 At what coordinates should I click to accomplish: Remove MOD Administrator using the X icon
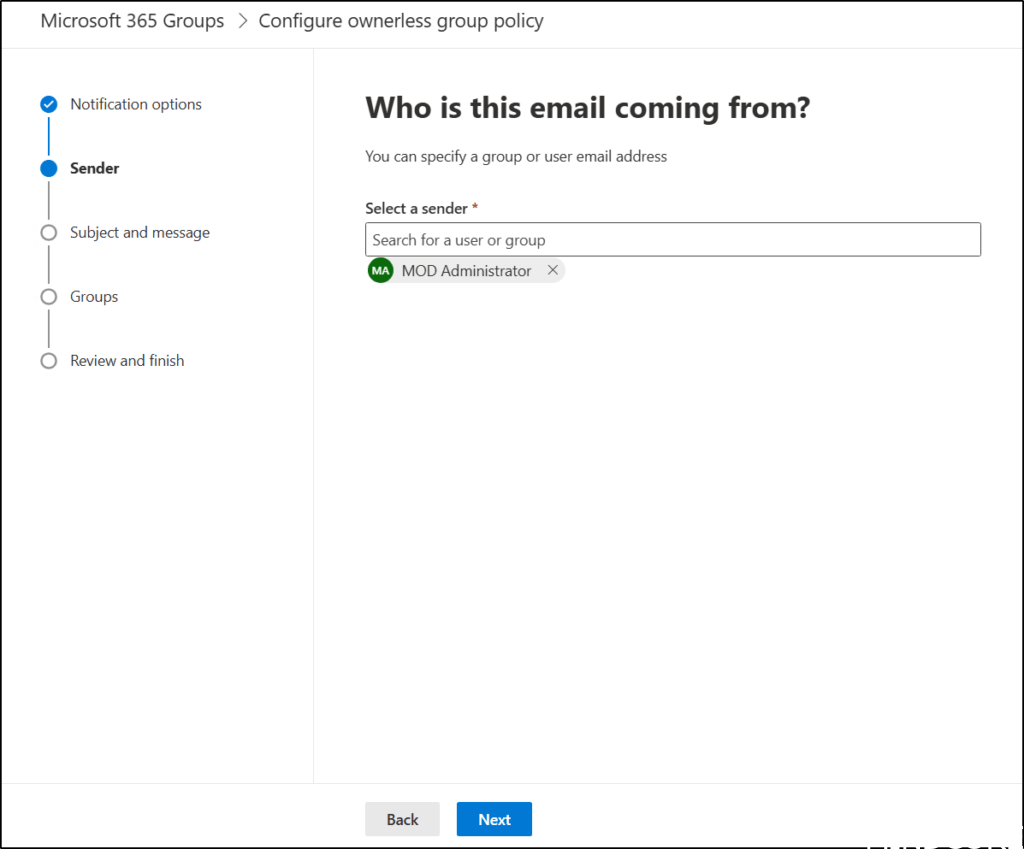[x=553, y=271]
